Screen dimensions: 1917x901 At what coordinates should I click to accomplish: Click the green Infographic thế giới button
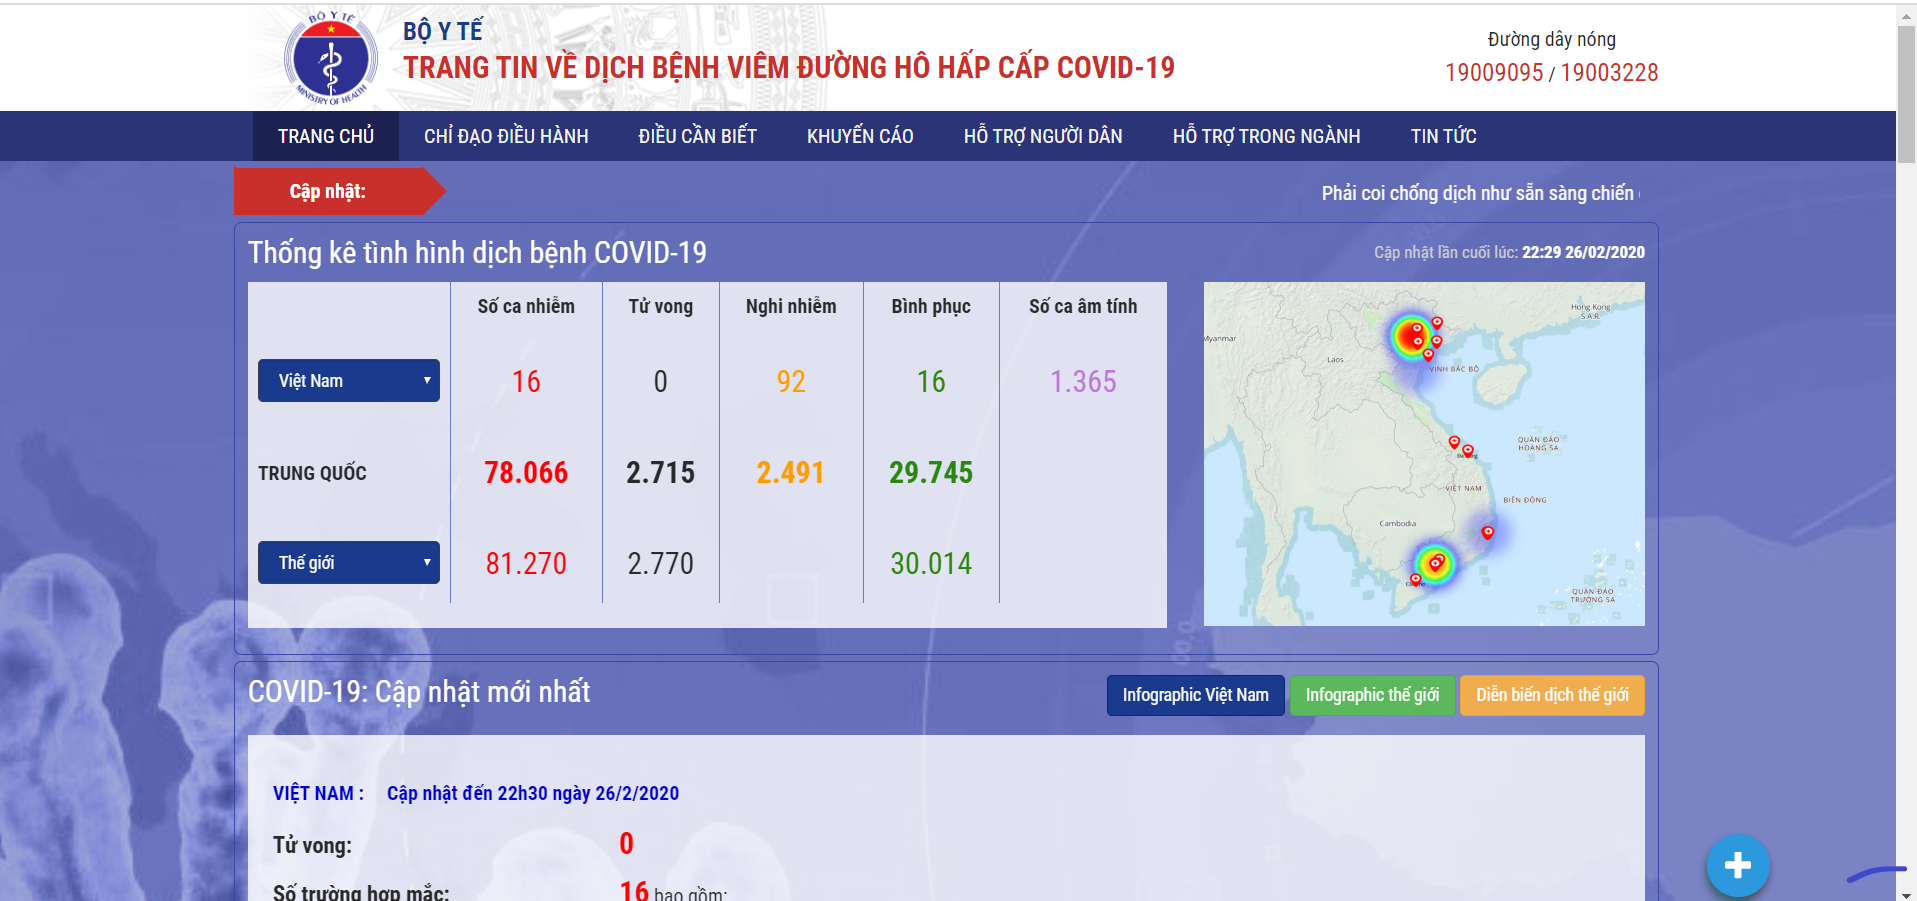(1372, 695)
